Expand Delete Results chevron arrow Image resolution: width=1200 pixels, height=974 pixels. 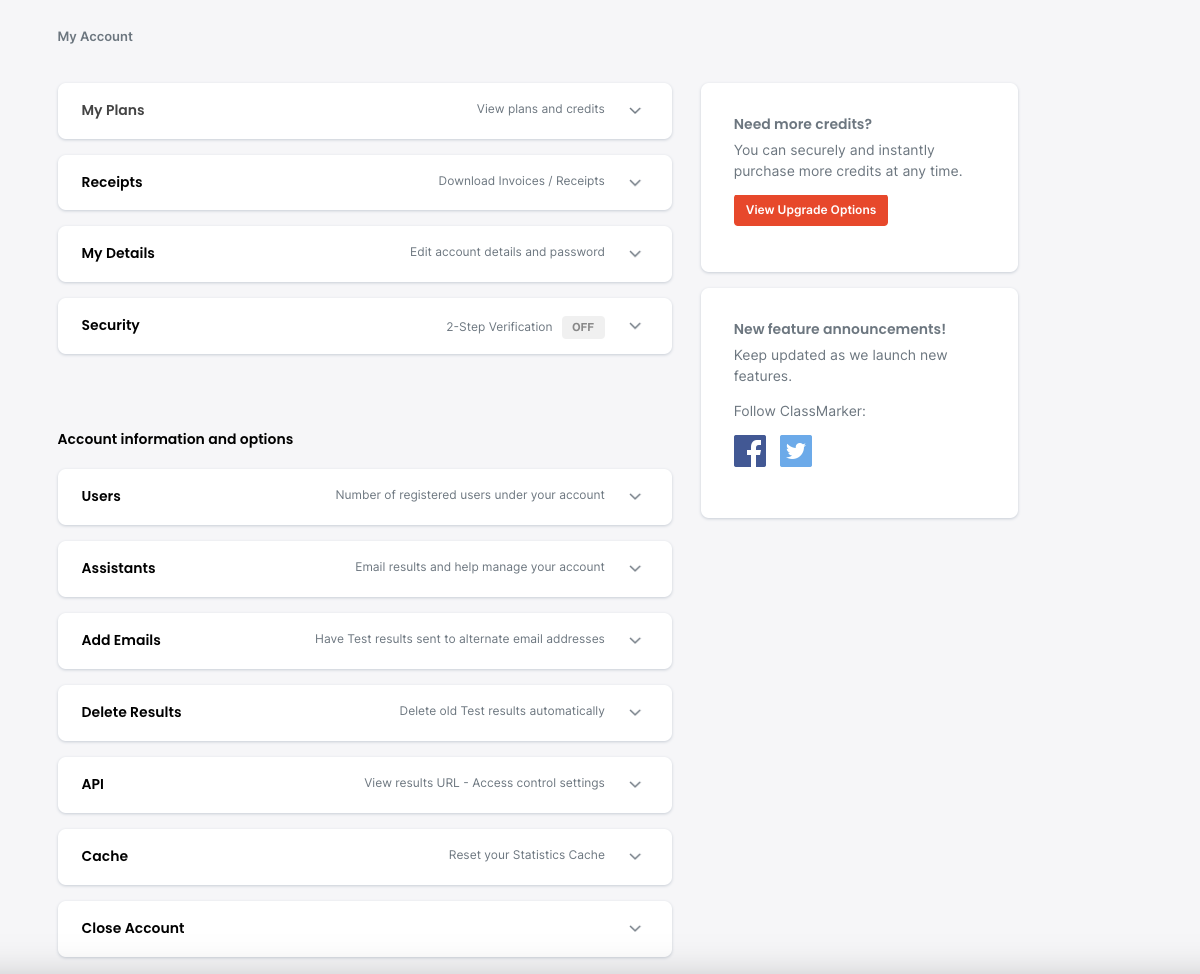635,713
